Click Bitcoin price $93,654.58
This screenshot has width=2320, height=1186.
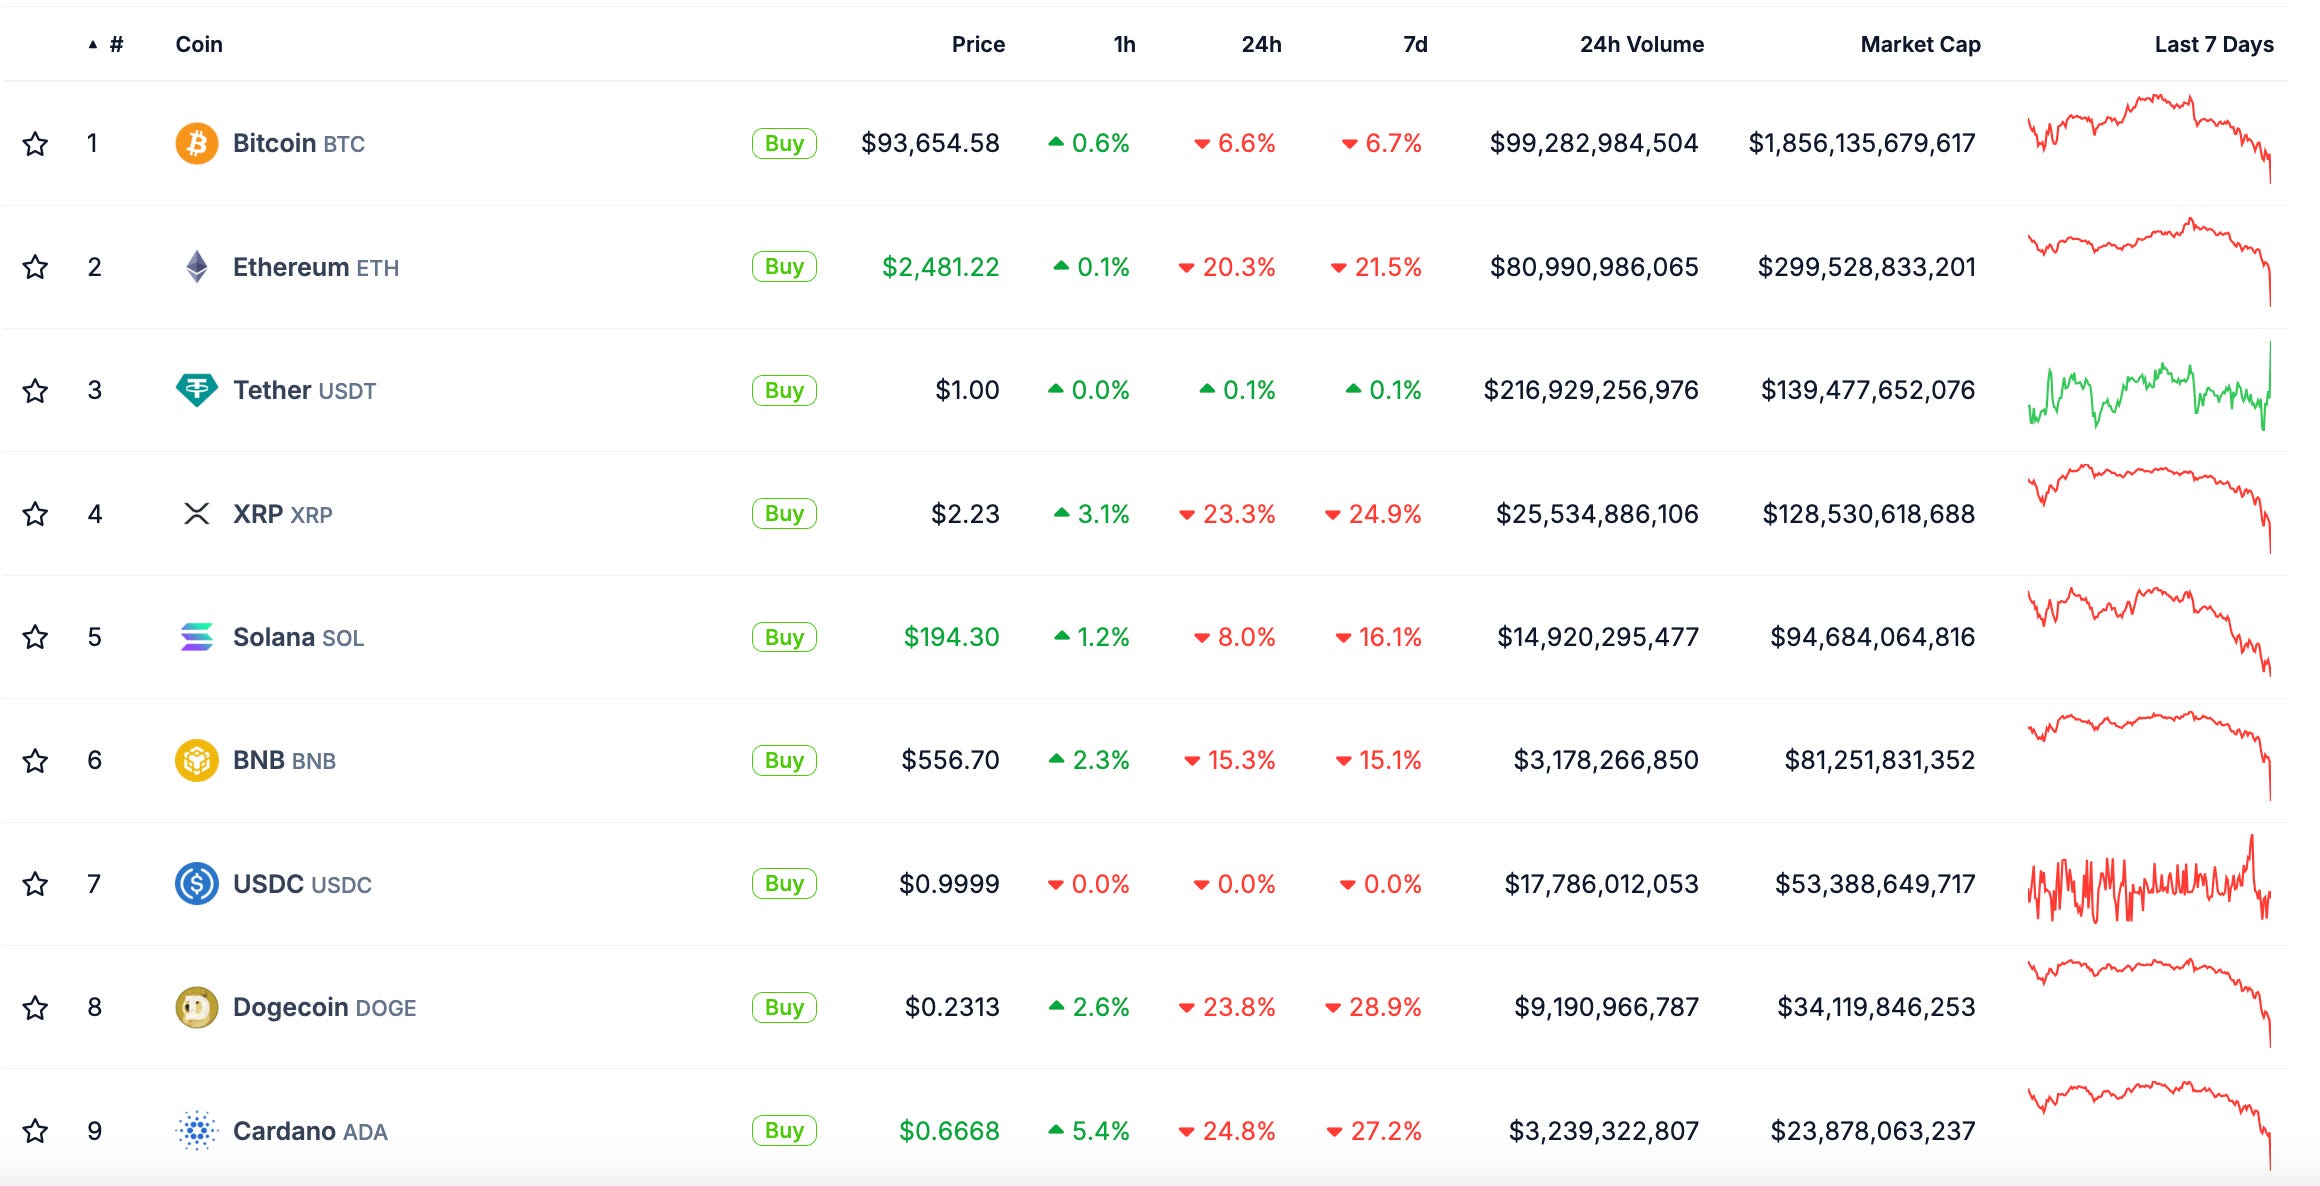930,143
